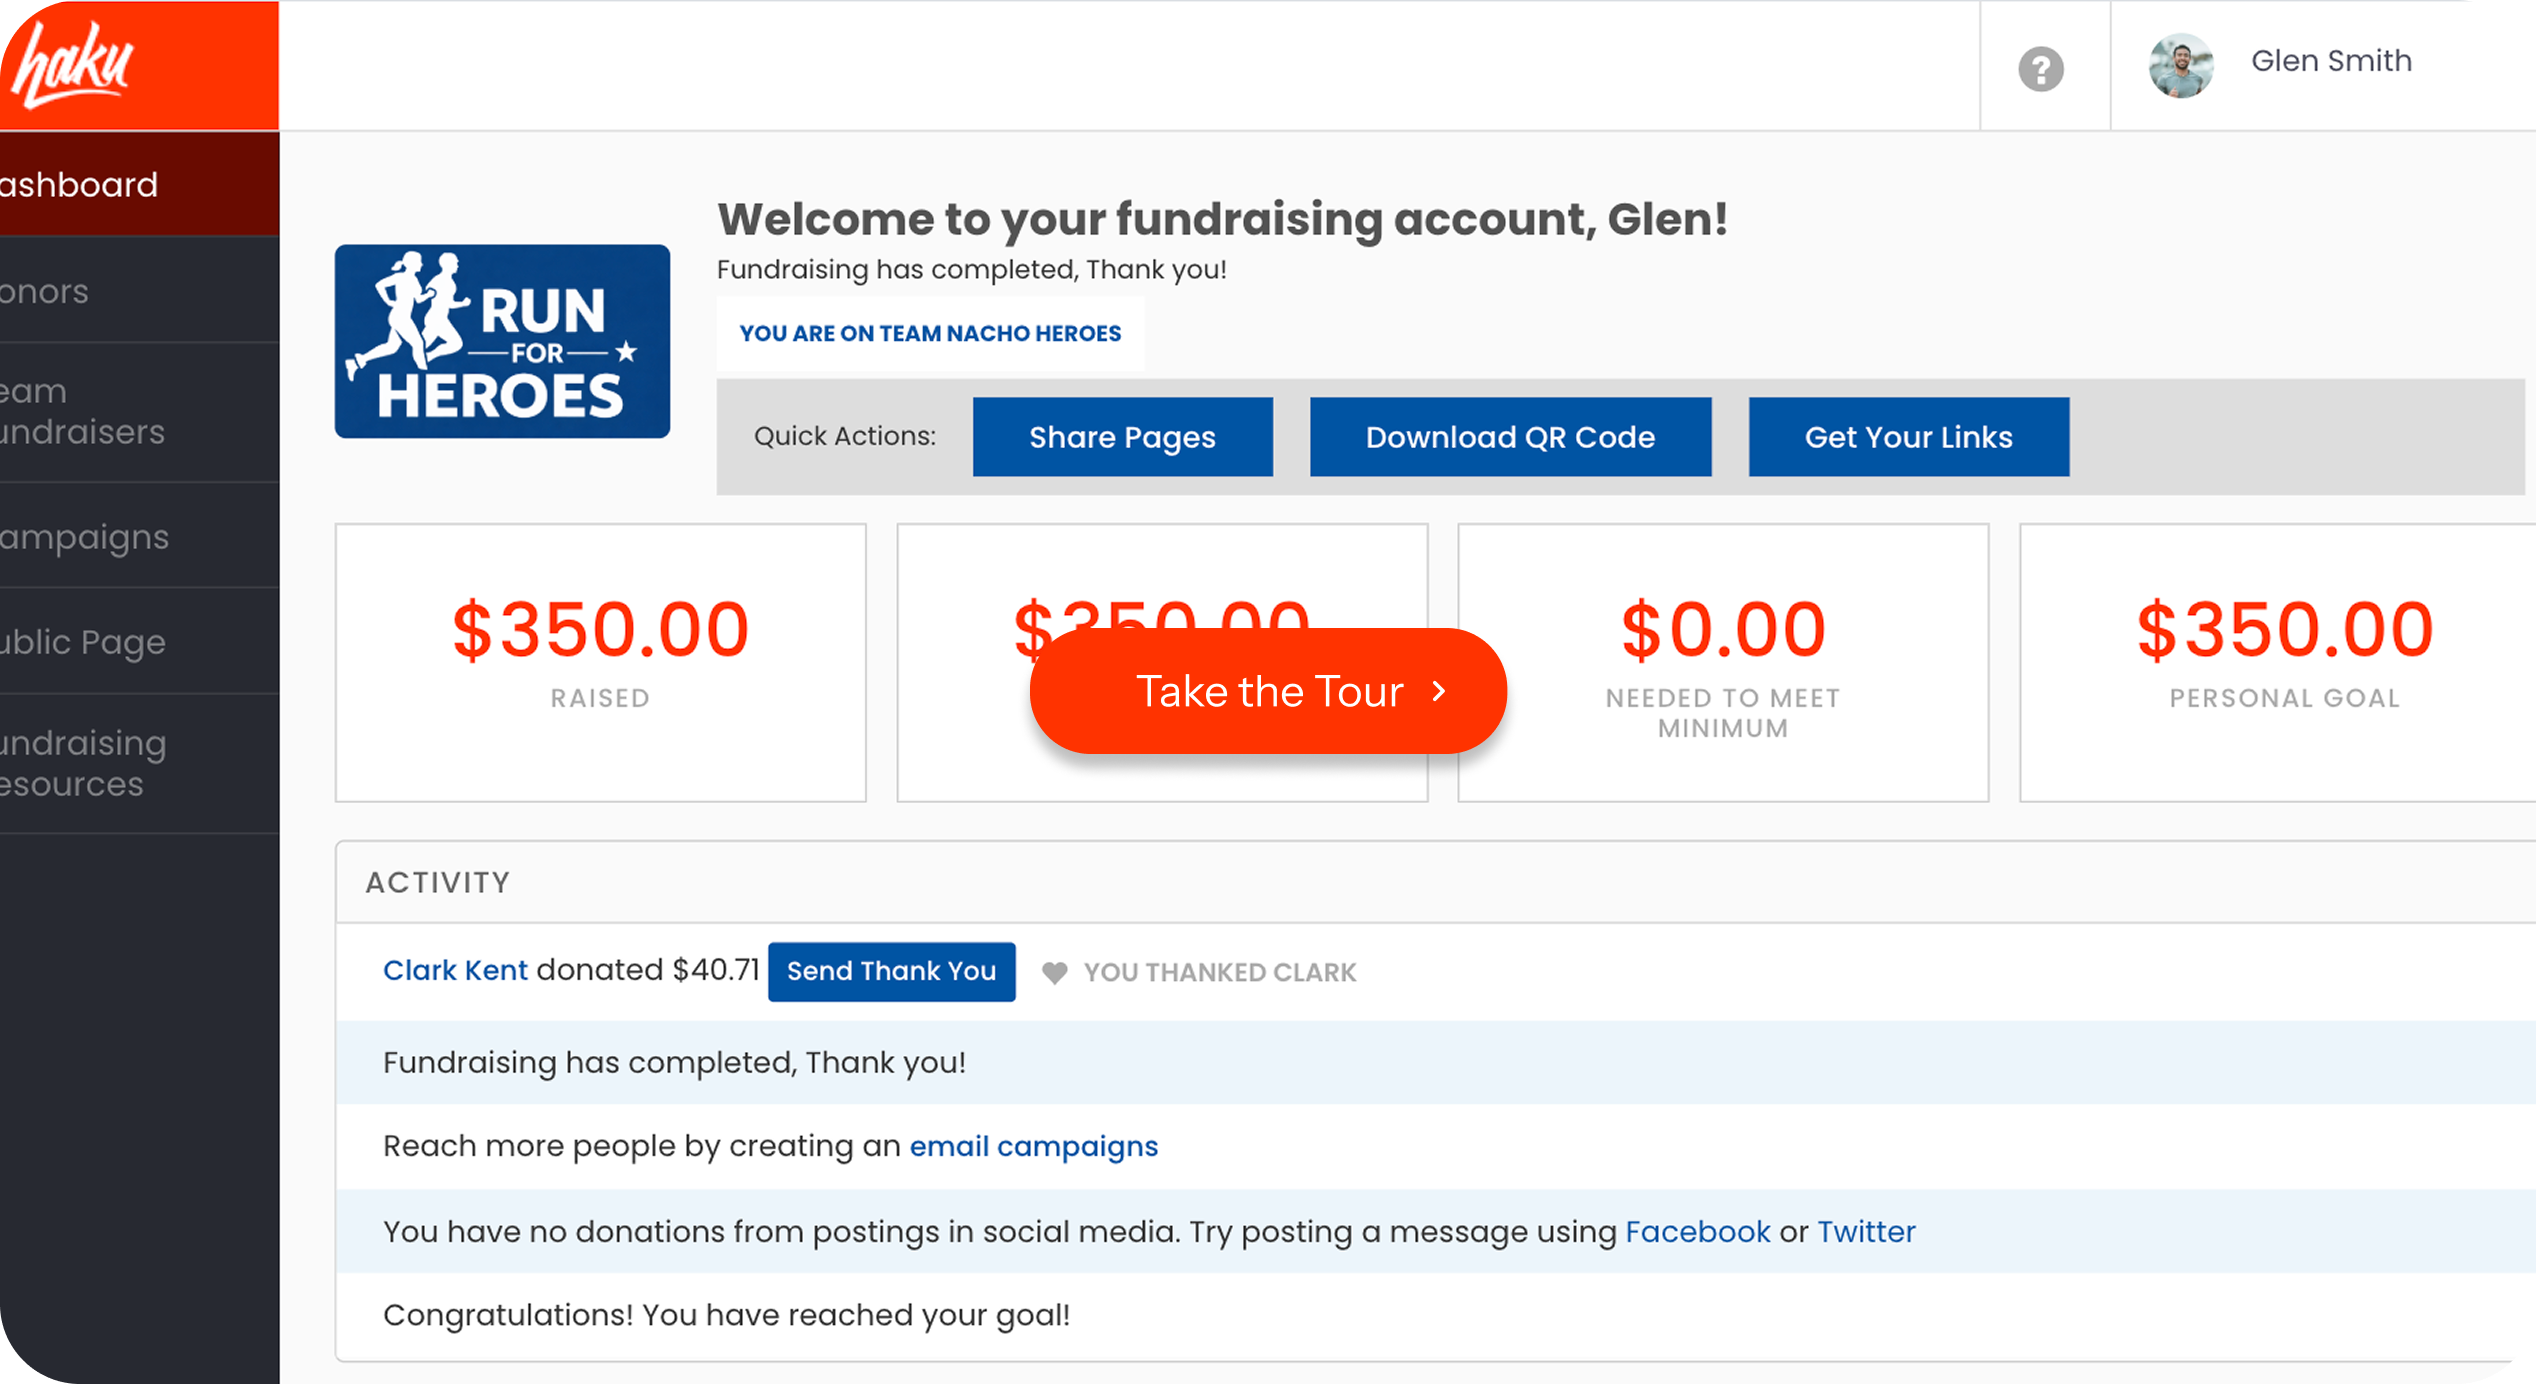
Task: Start the tour via Take the Tour
Action: coord(1270,691)
